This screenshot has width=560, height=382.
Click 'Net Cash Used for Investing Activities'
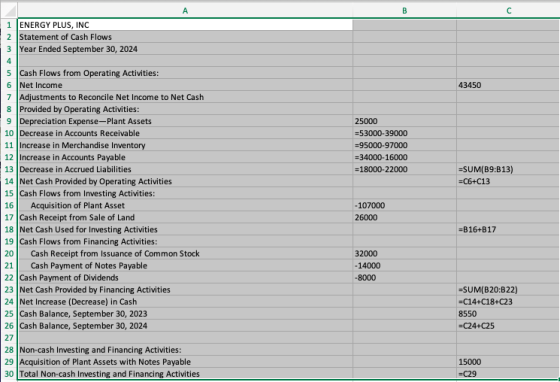(185, 230)
